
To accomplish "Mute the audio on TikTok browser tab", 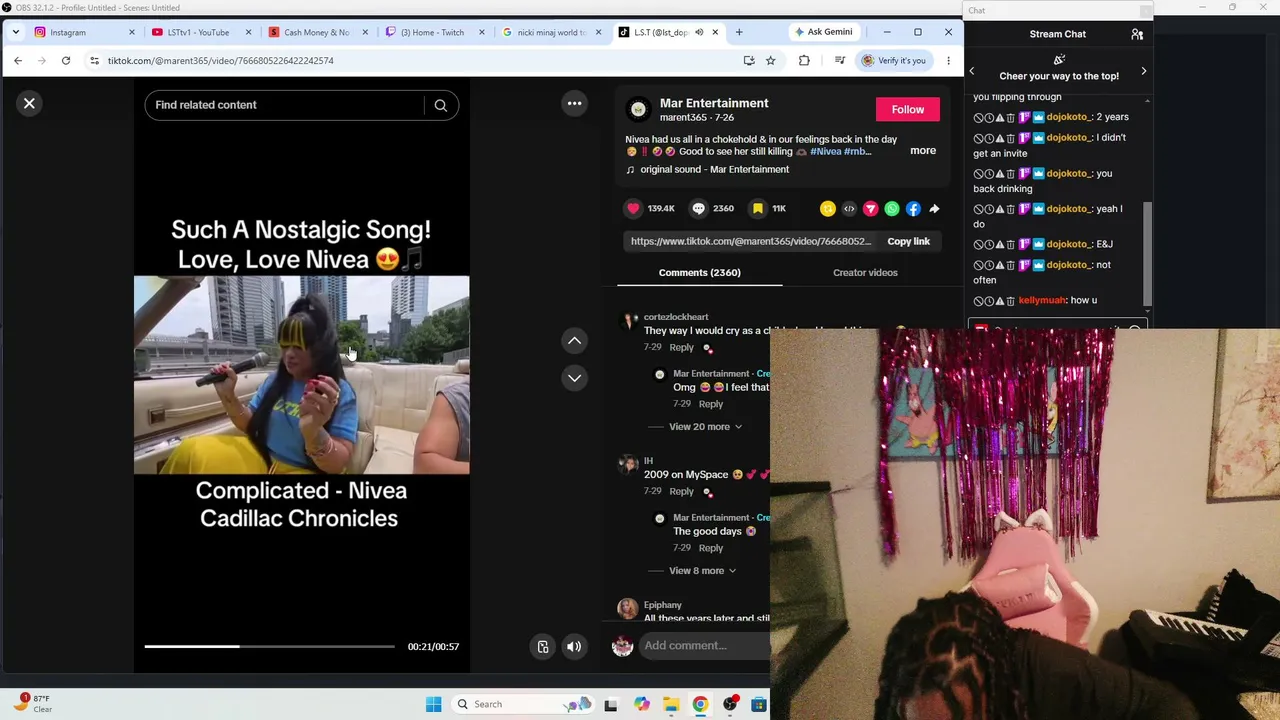I will tap(699, 32).
